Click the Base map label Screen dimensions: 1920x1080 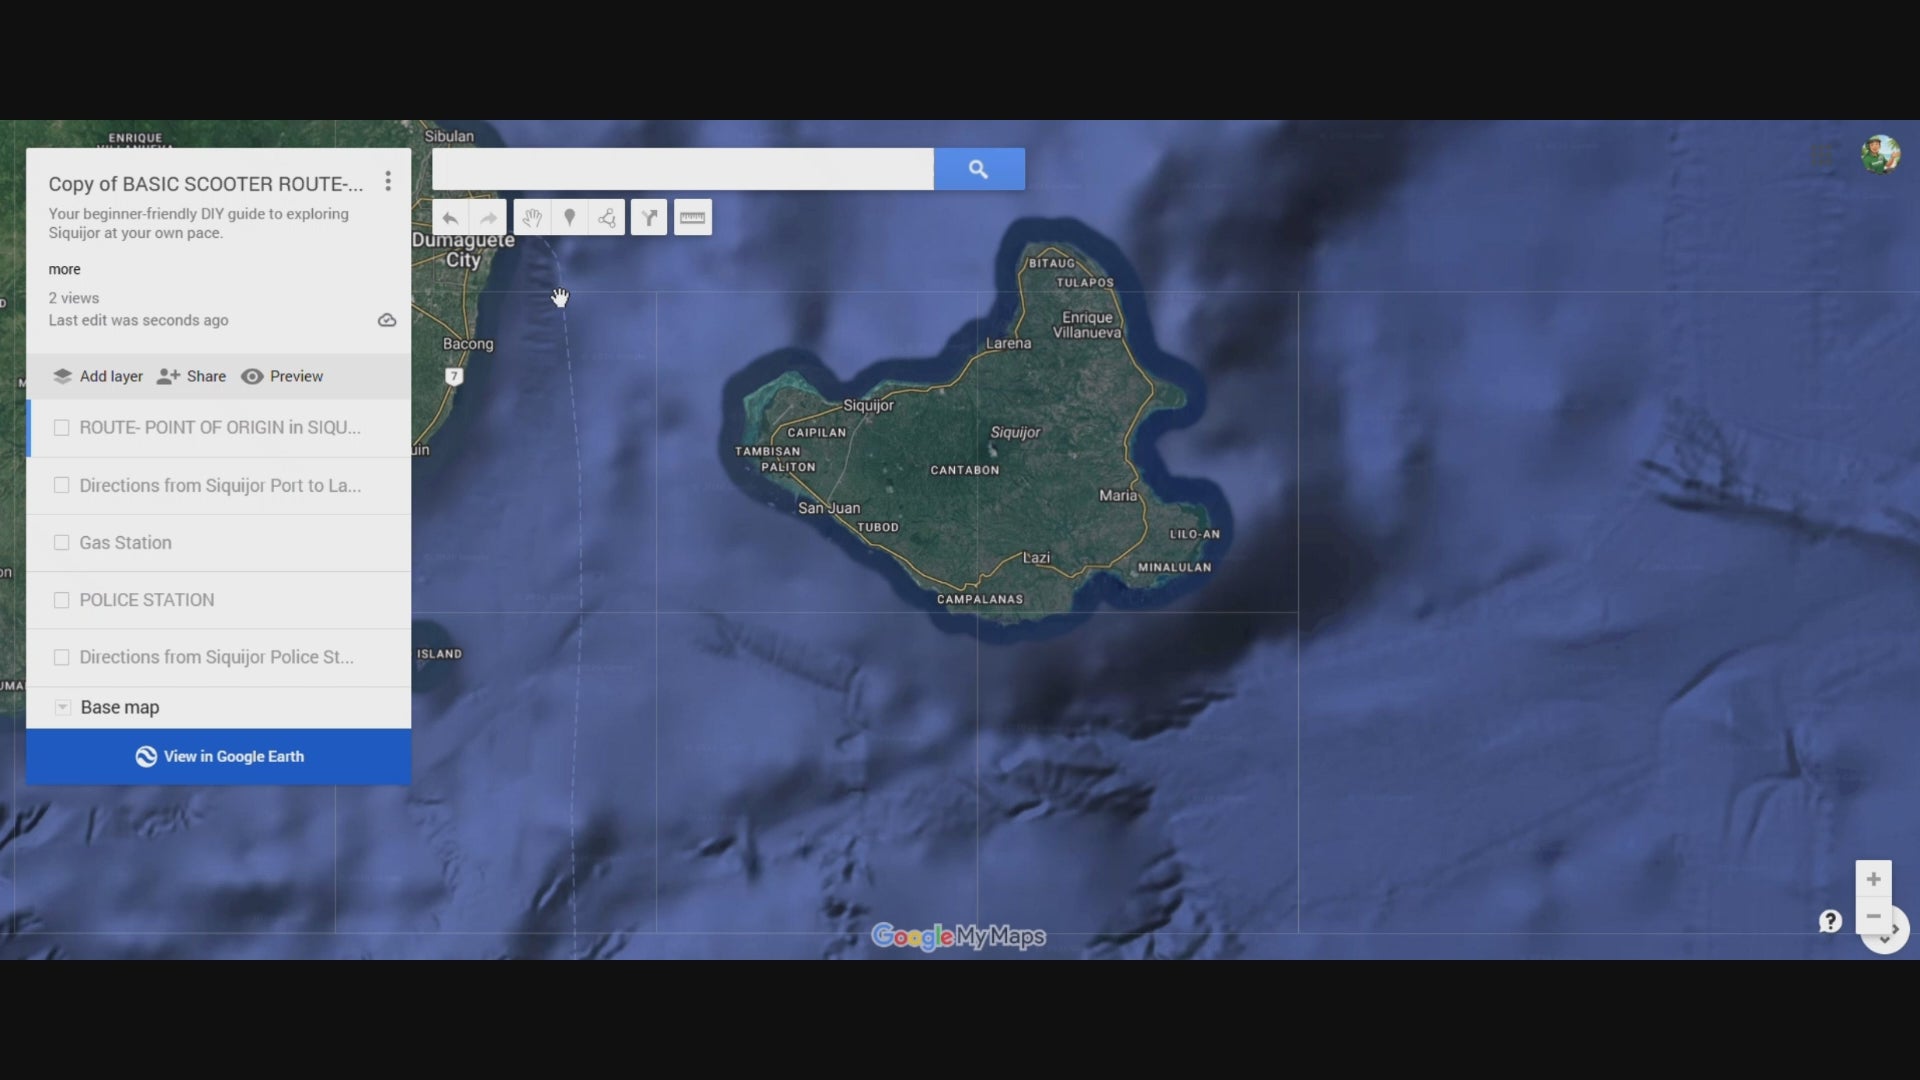click(x=120, y=707)
